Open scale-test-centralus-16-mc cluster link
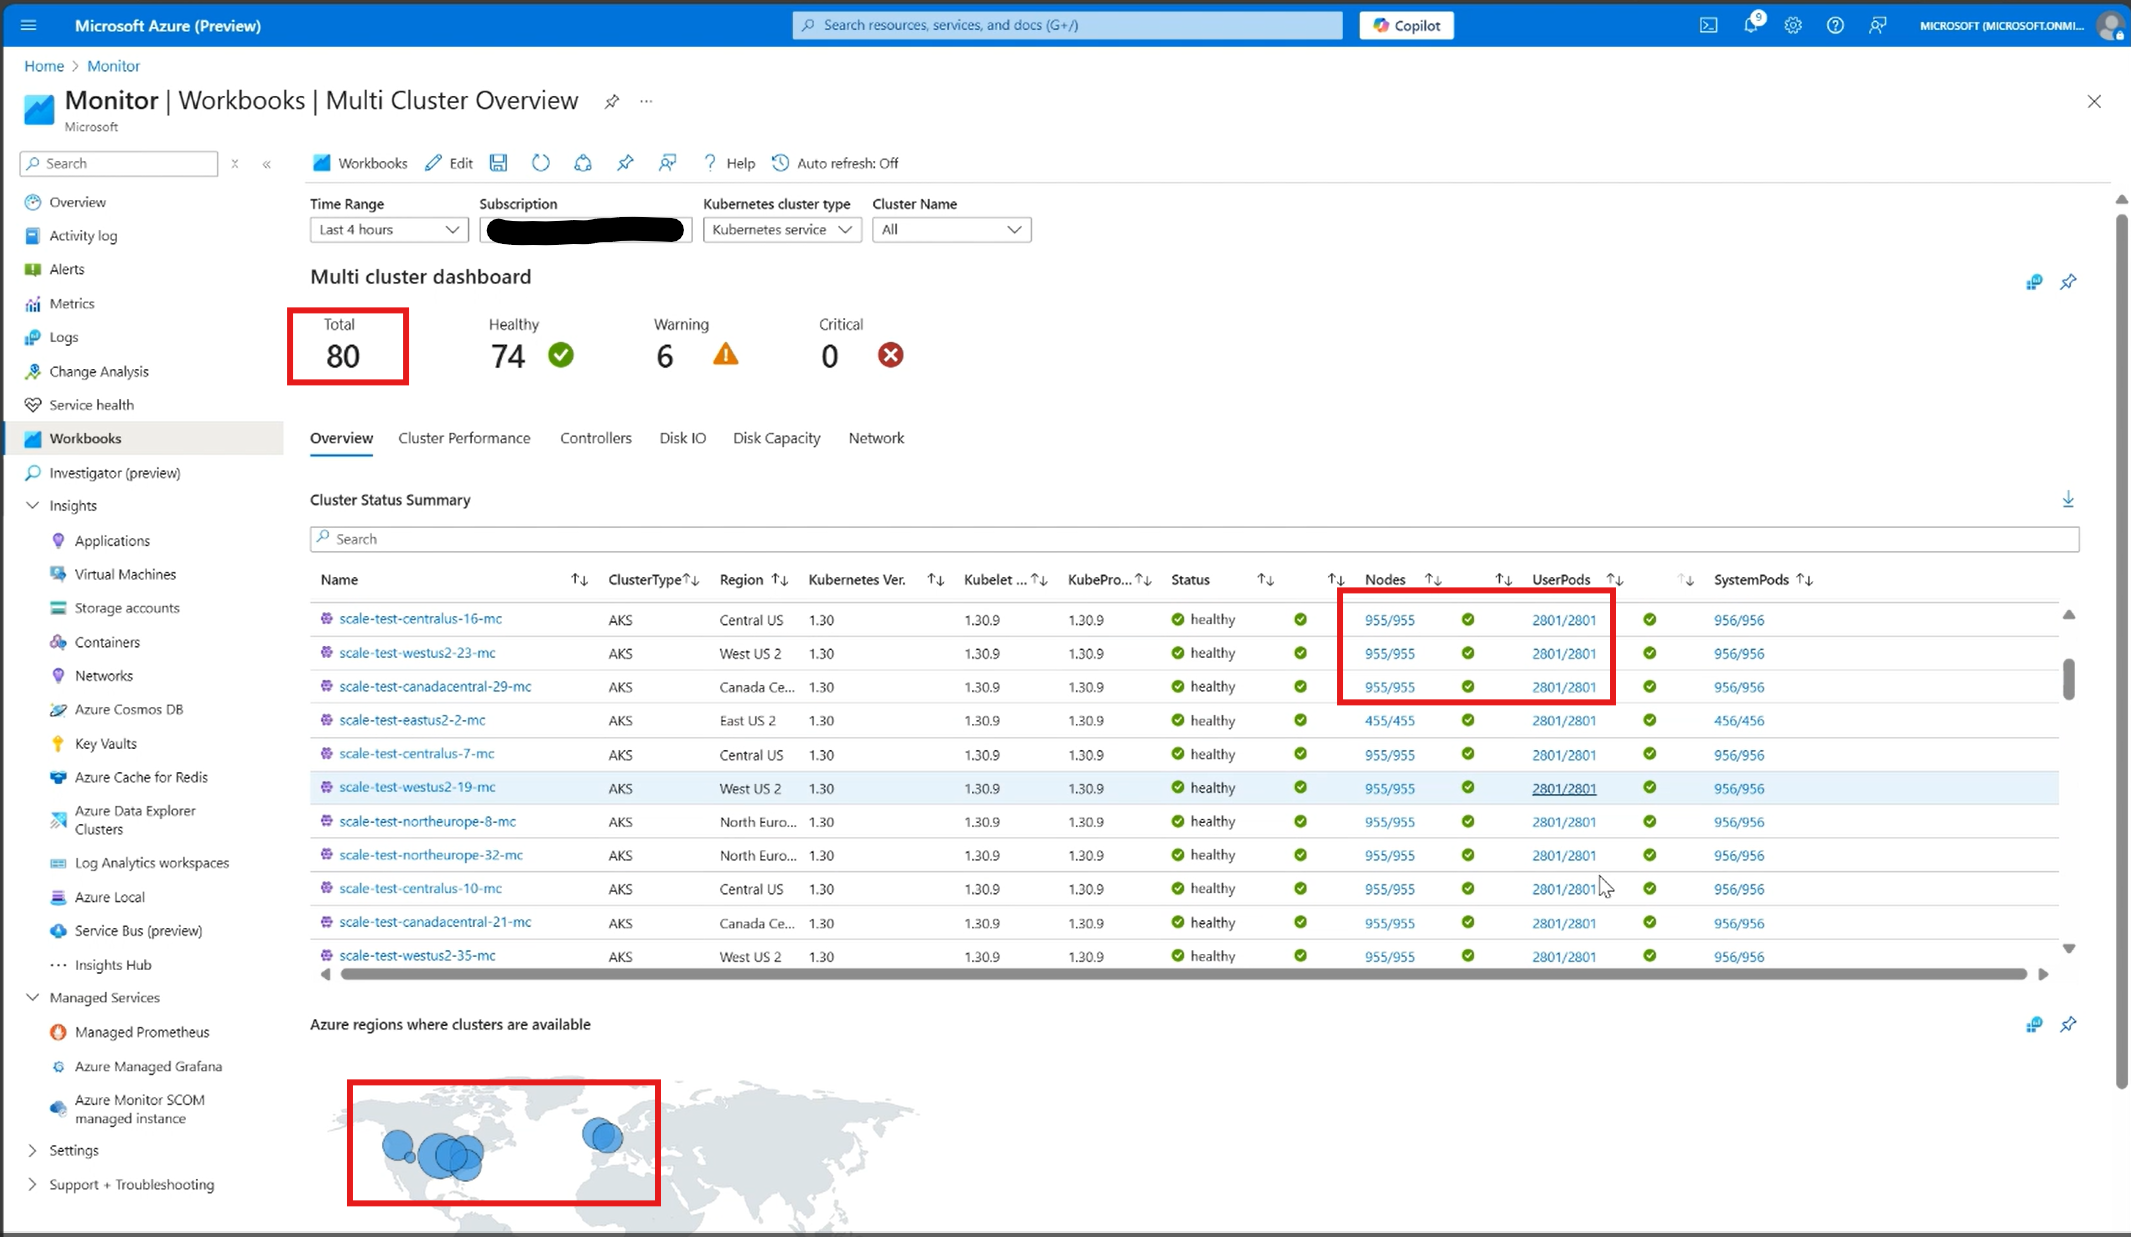Screen dimensions: 2131x1237 420,619
